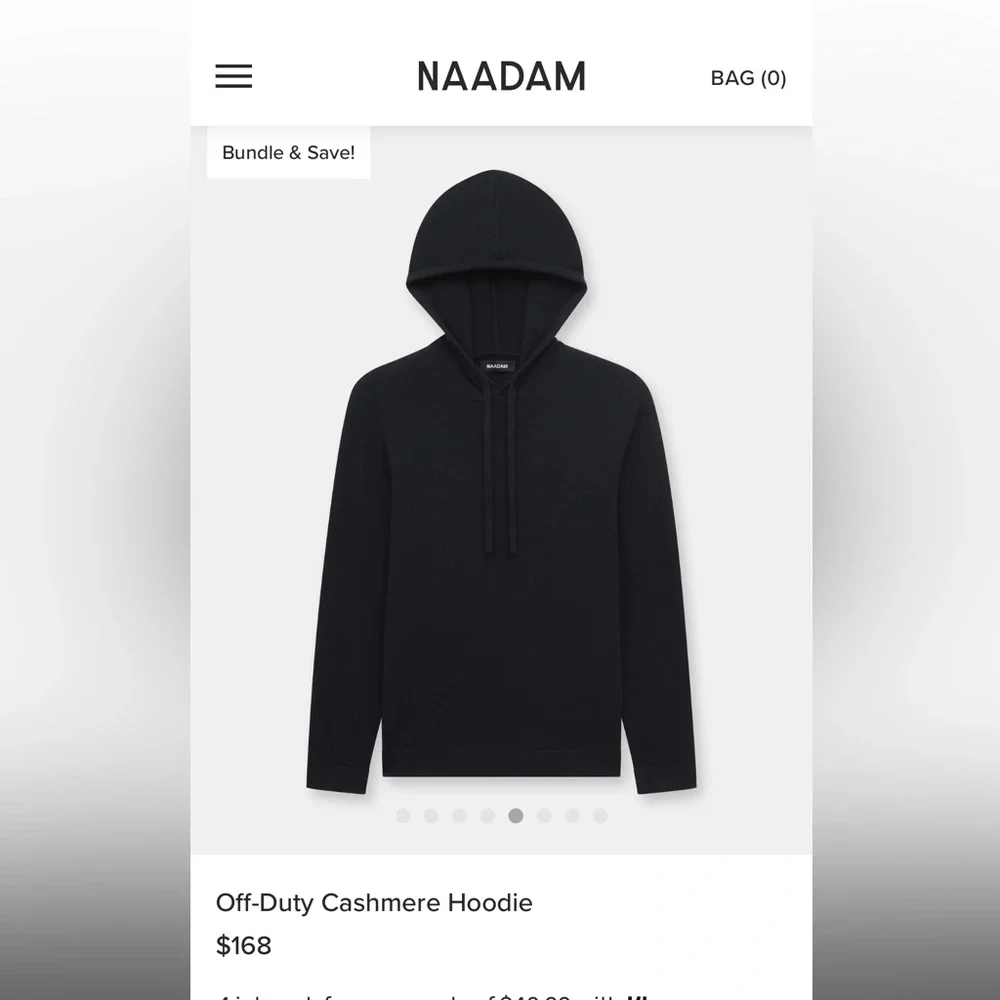The height and width of the screenshot is (1000, 1000).
Task: Open the interest-free installments info line
Action: [434, 996]
